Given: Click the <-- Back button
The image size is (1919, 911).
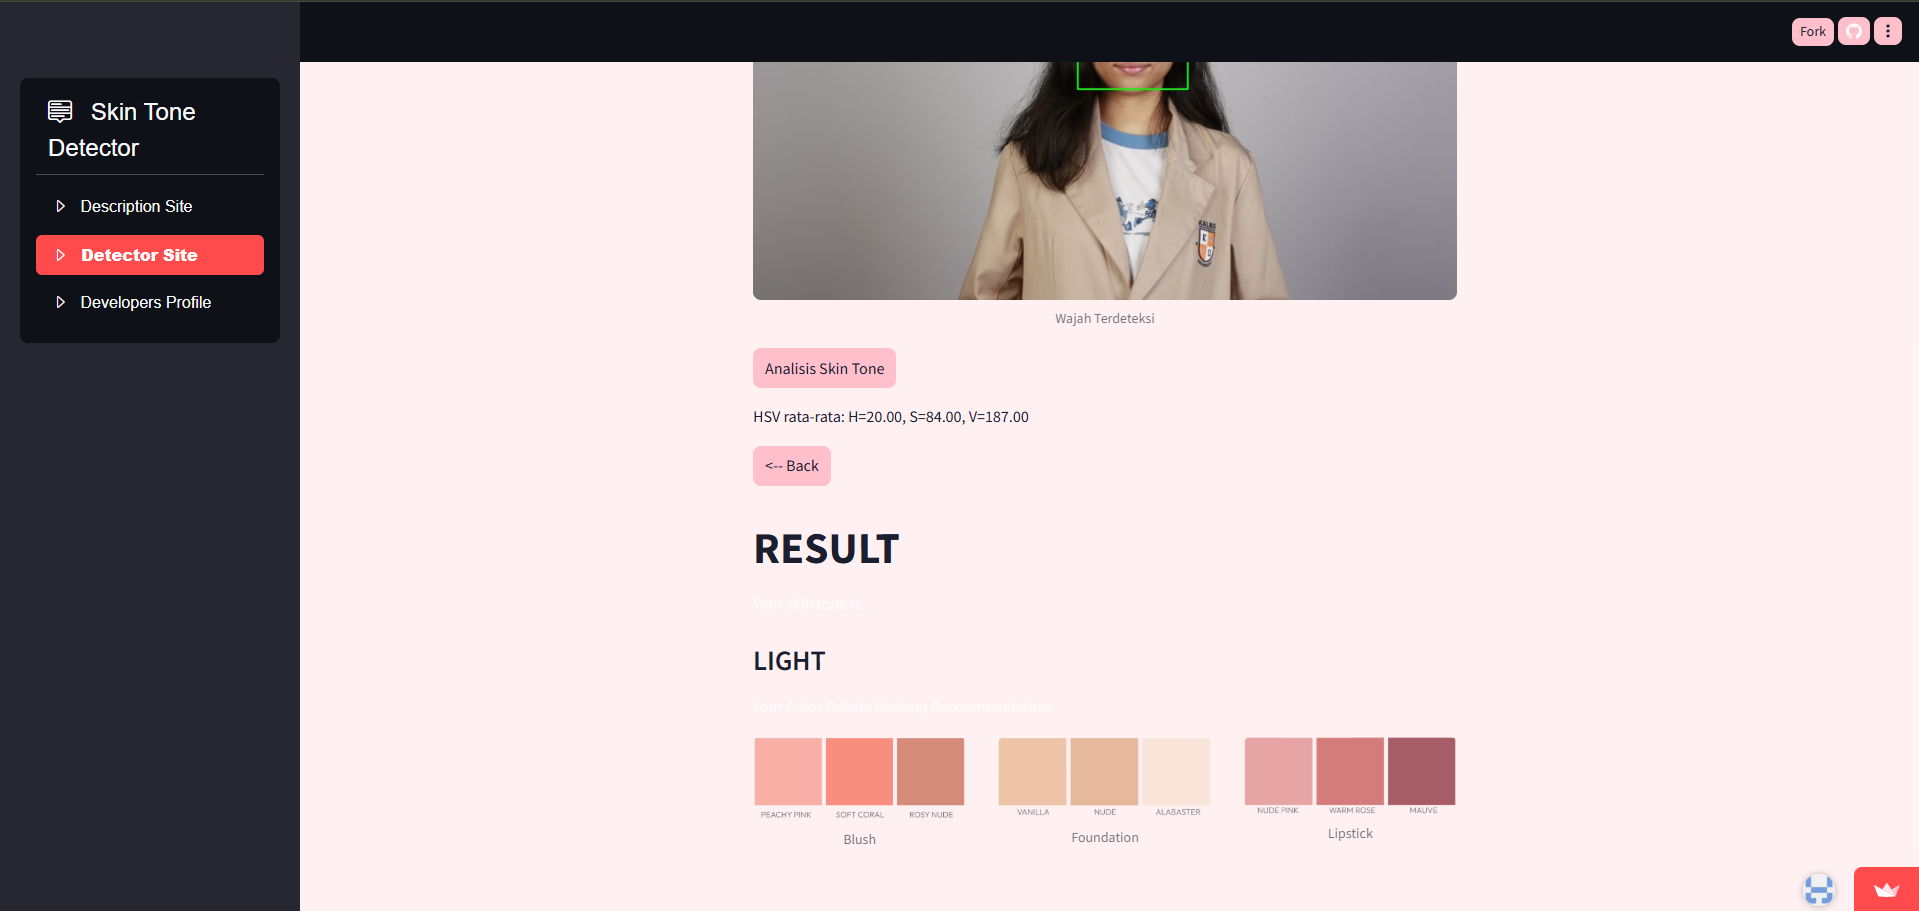Looking at the screenshot, I should (791, 466).
